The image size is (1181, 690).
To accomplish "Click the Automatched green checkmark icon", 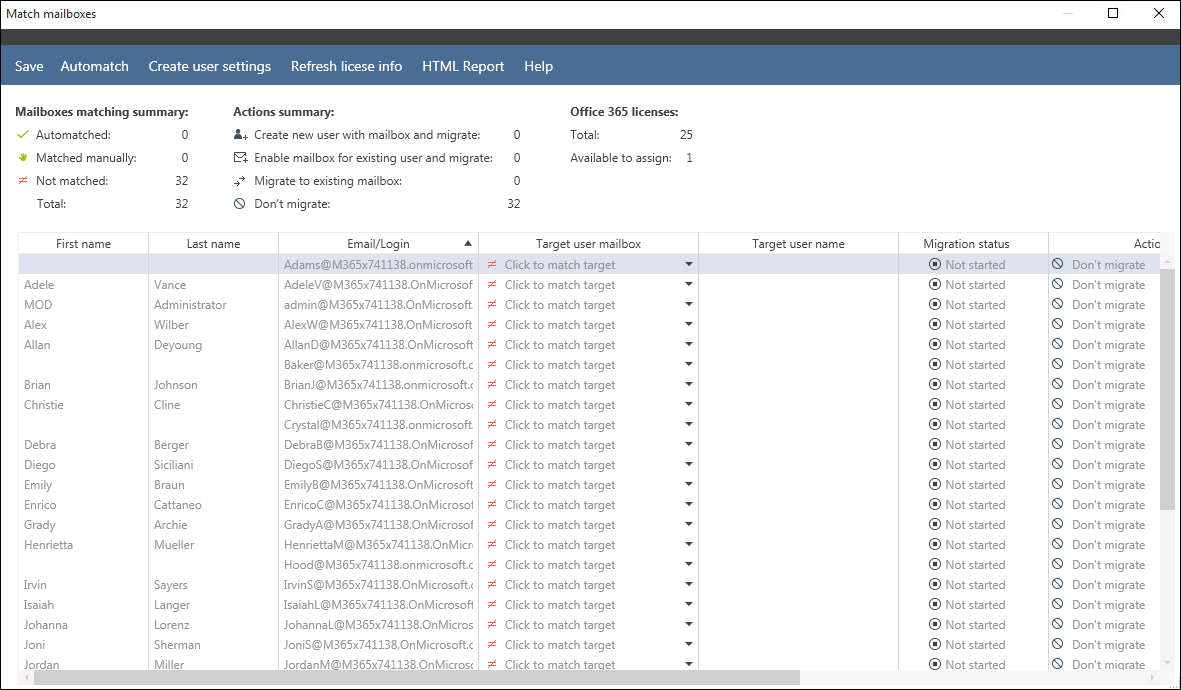I will (x=23, y=135).
